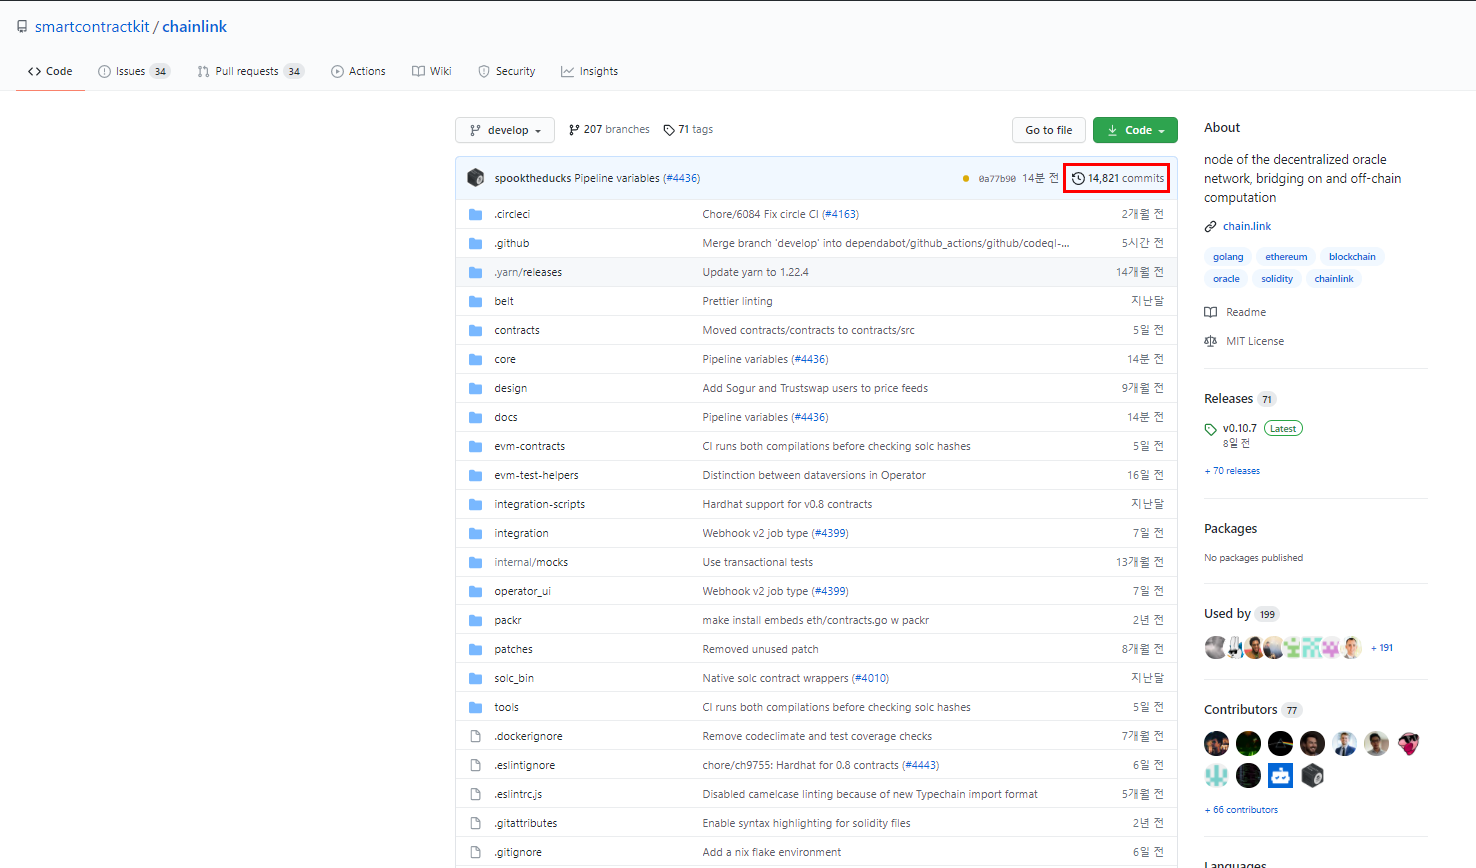Open commit hash 0a77b90
The height and width of the screenshot is (868, 1476).
997,178
